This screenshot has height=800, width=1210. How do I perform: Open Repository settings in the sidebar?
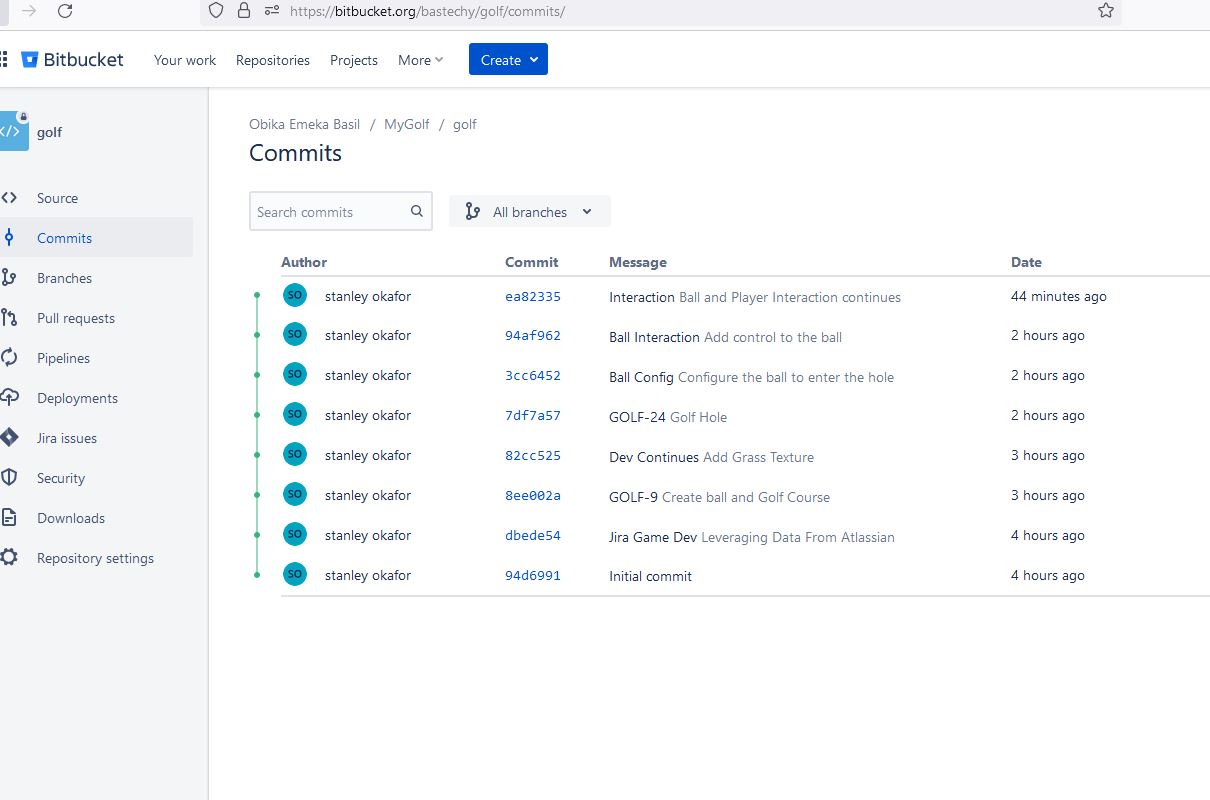(x=96, y=558)
